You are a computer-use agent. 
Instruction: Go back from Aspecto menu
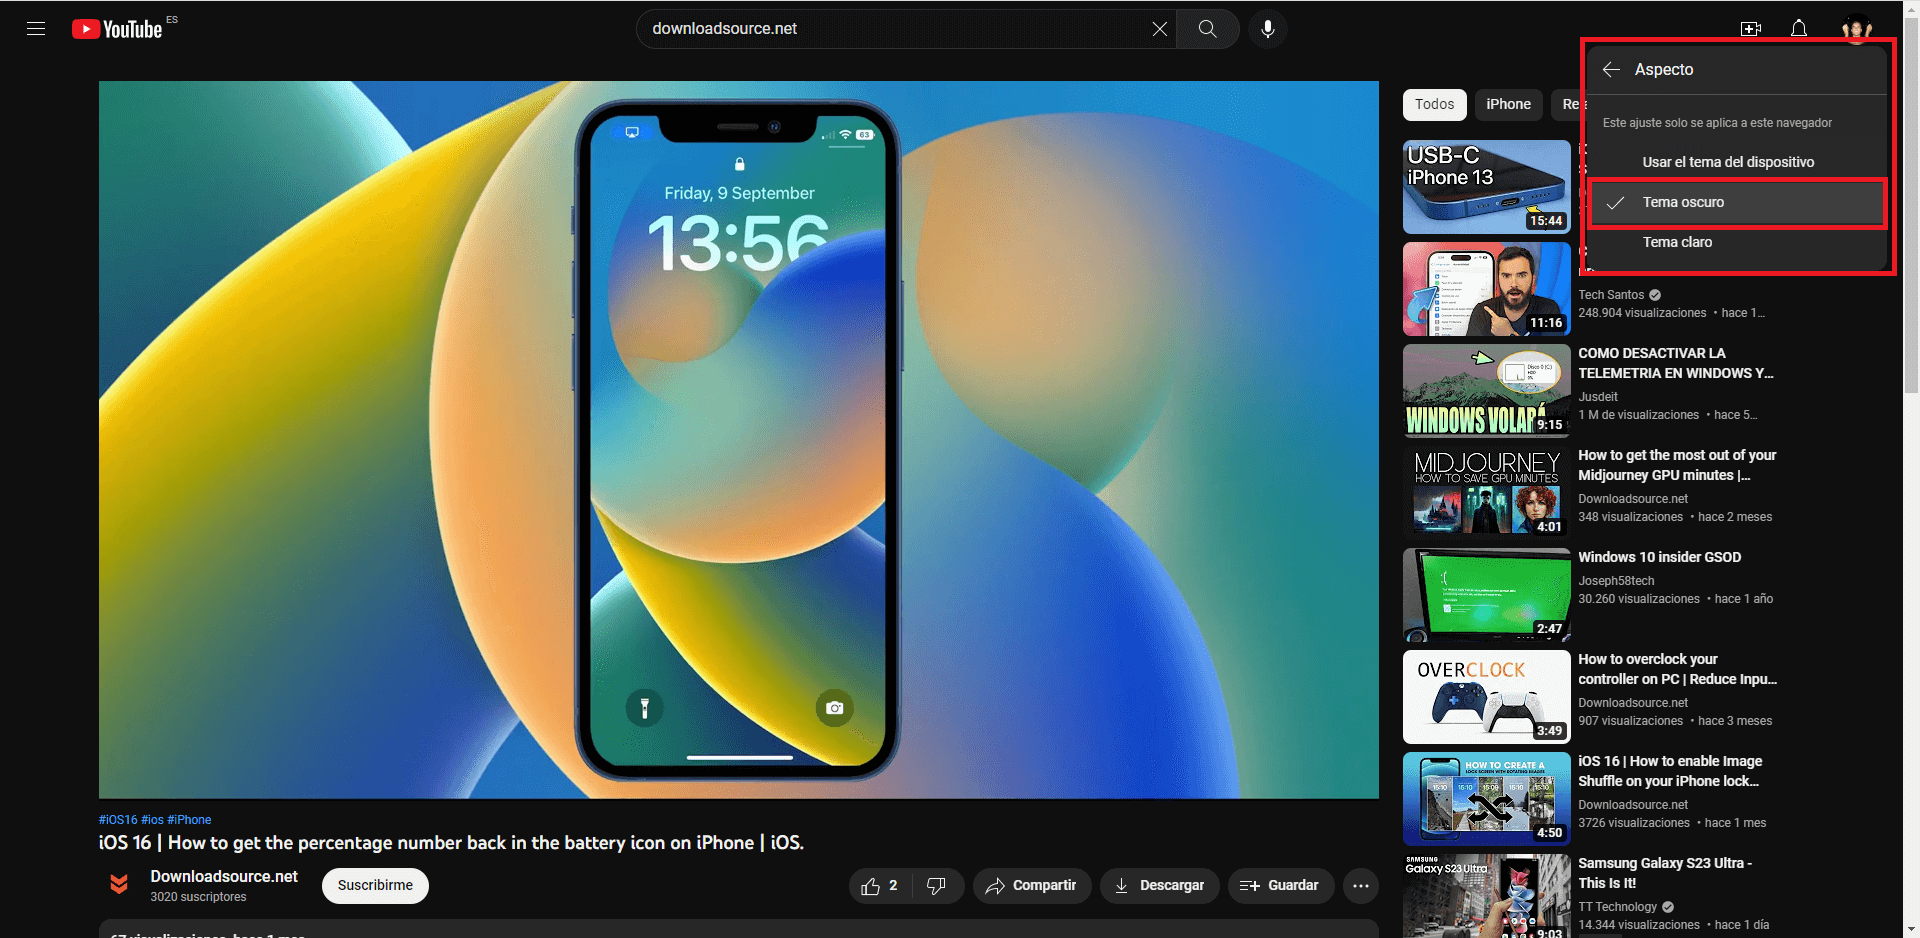pyautogui.click(x=1611, y=70)
